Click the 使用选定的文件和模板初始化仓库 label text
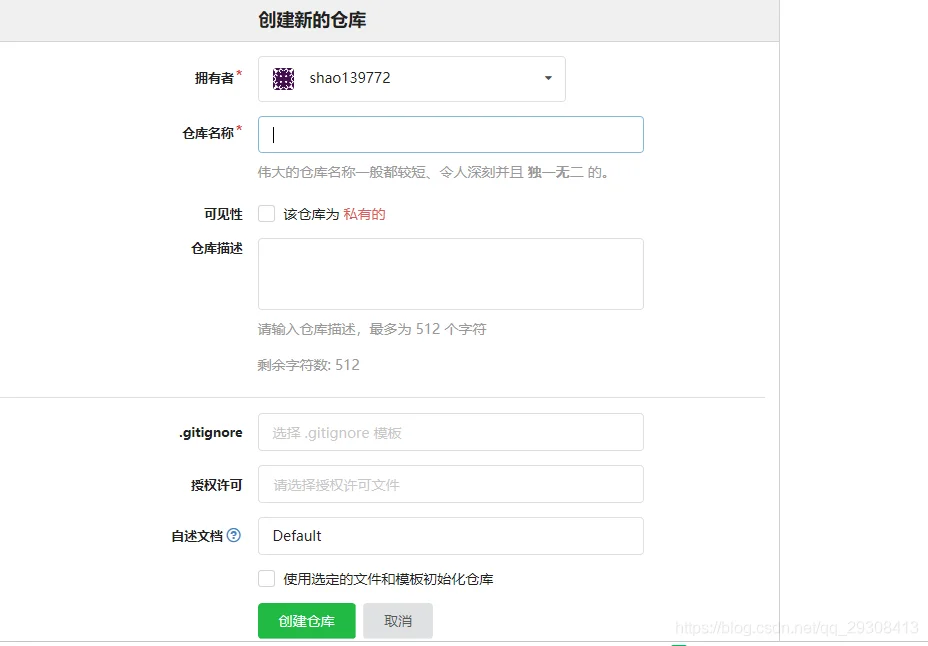The image size is (928, 646). pyautogui.click(x=388, y=579)
